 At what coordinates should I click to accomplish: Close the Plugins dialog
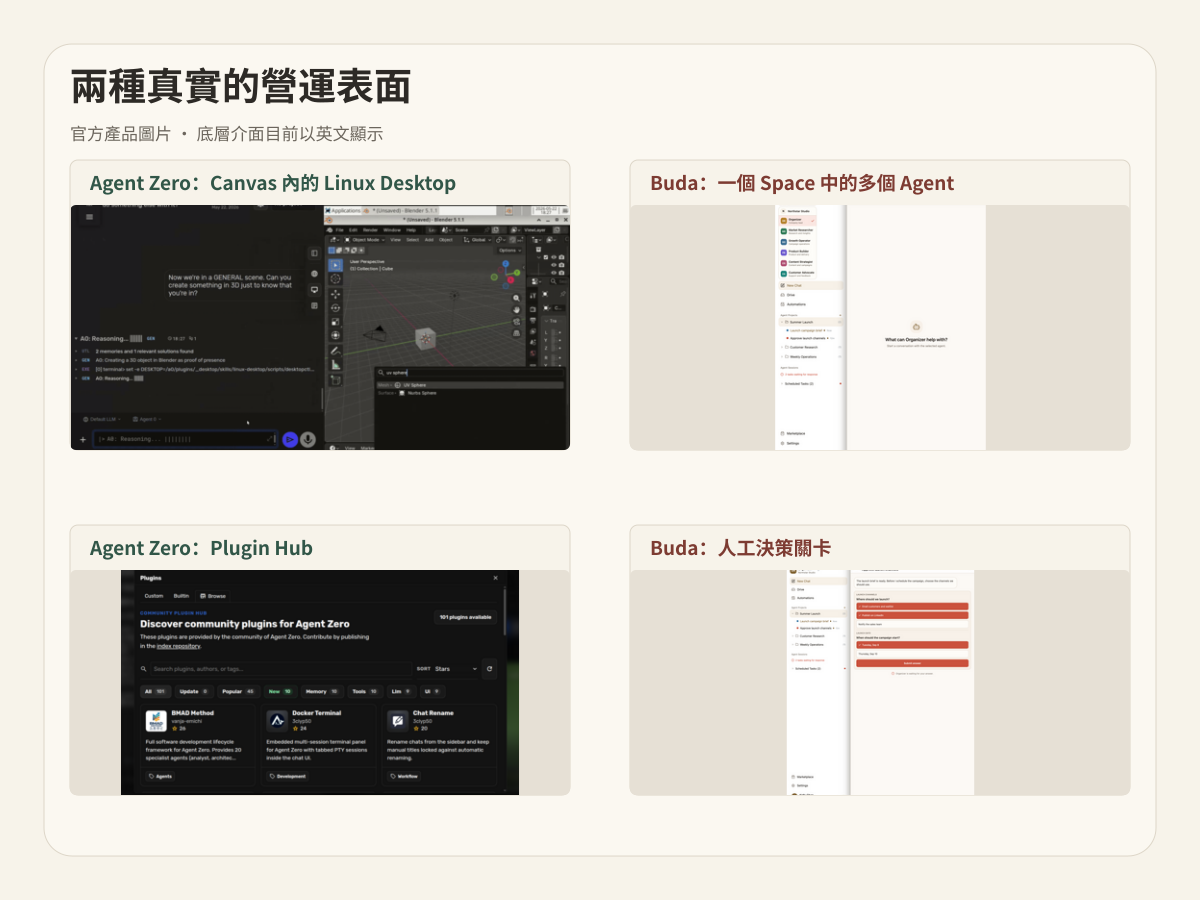(495, 578)
